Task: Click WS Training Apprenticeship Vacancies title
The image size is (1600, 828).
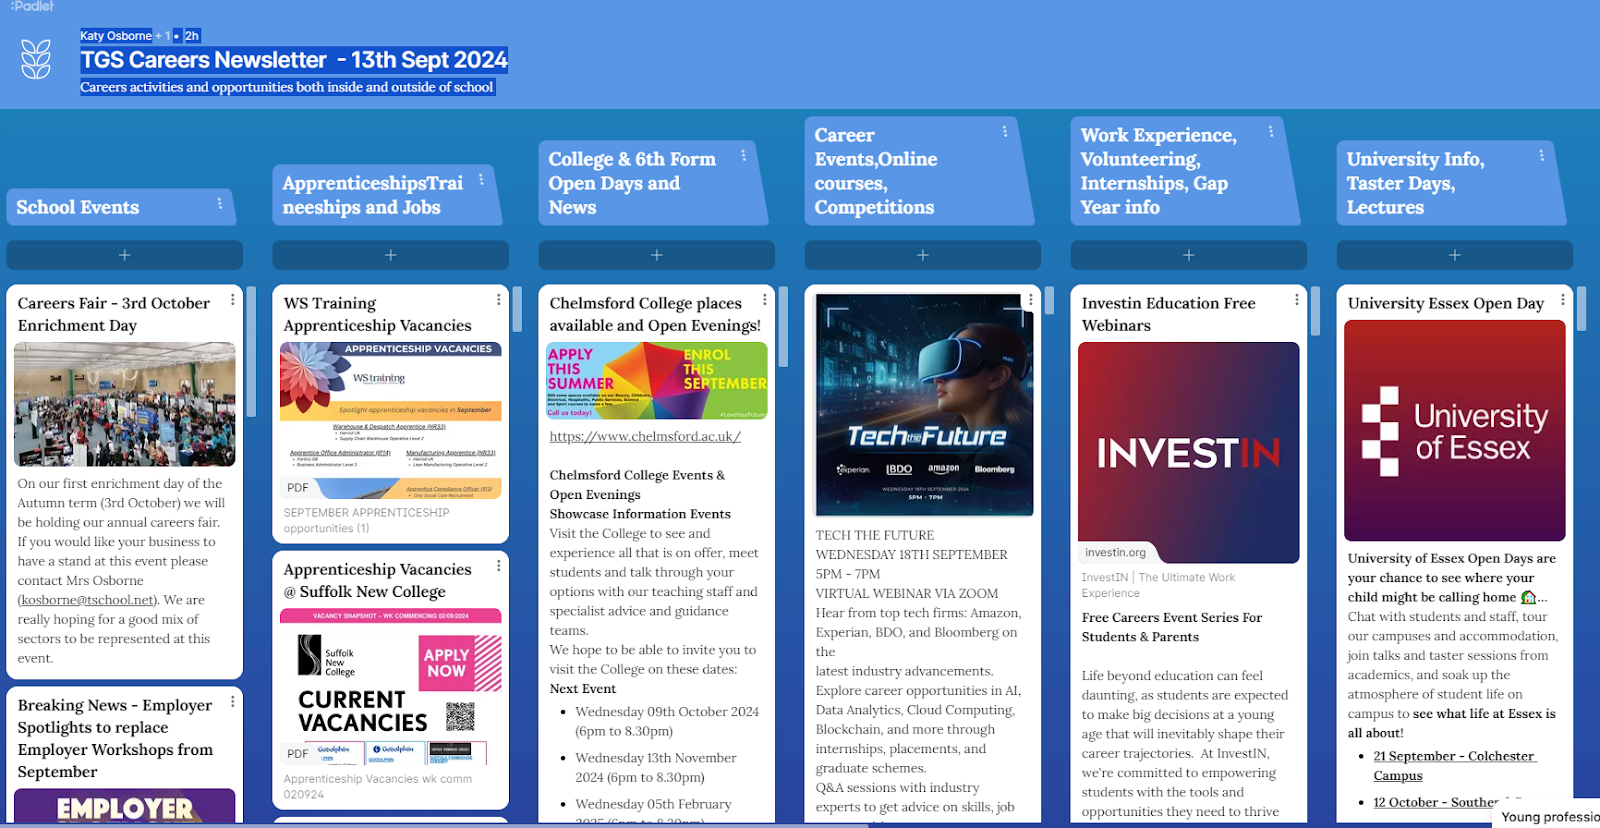Action: point(377,314)
